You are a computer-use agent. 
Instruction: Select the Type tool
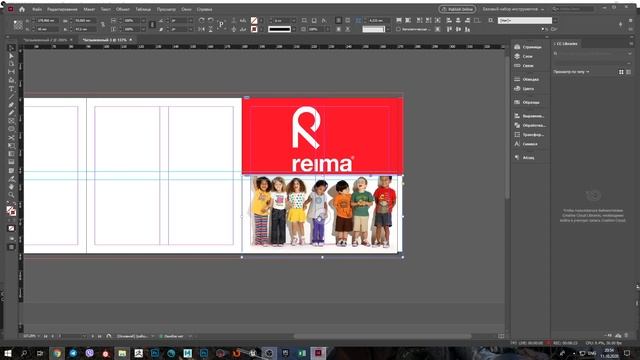[x=11, y=89]
